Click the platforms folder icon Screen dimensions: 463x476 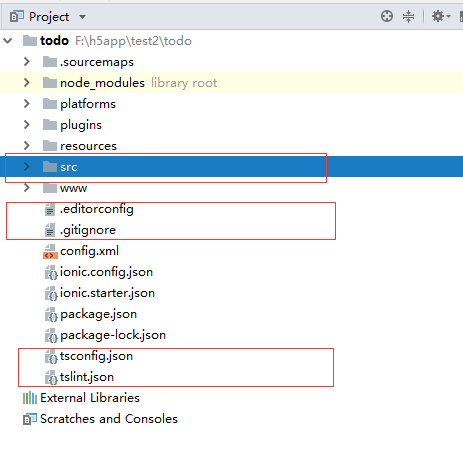(50, 103)
